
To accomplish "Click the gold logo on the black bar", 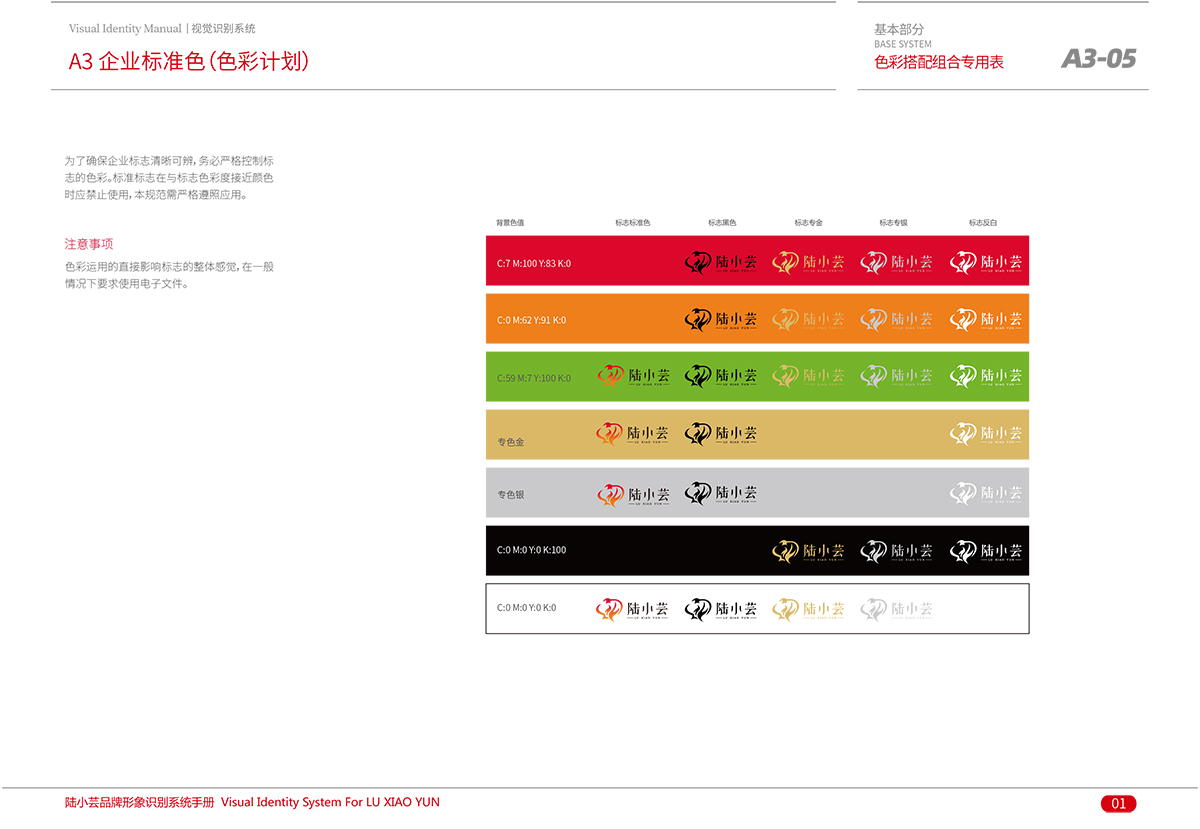I will pyautogui.click(x=808, y=551).
